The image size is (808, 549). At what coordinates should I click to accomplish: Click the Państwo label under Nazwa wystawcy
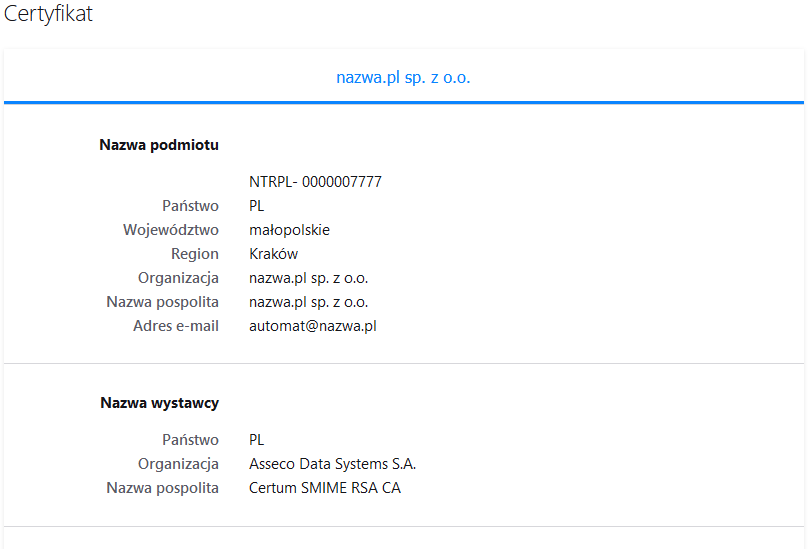190,440
